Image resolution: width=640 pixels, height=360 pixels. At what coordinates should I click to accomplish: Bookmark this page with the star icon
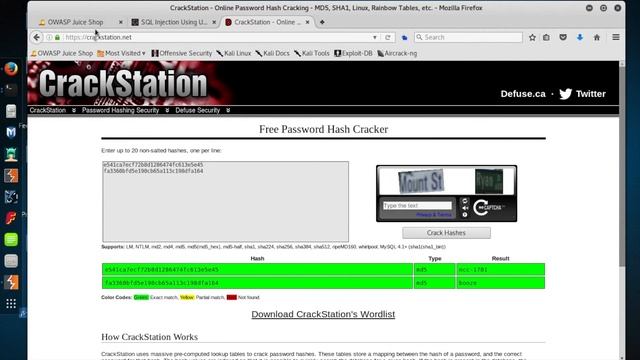[532, 37]
